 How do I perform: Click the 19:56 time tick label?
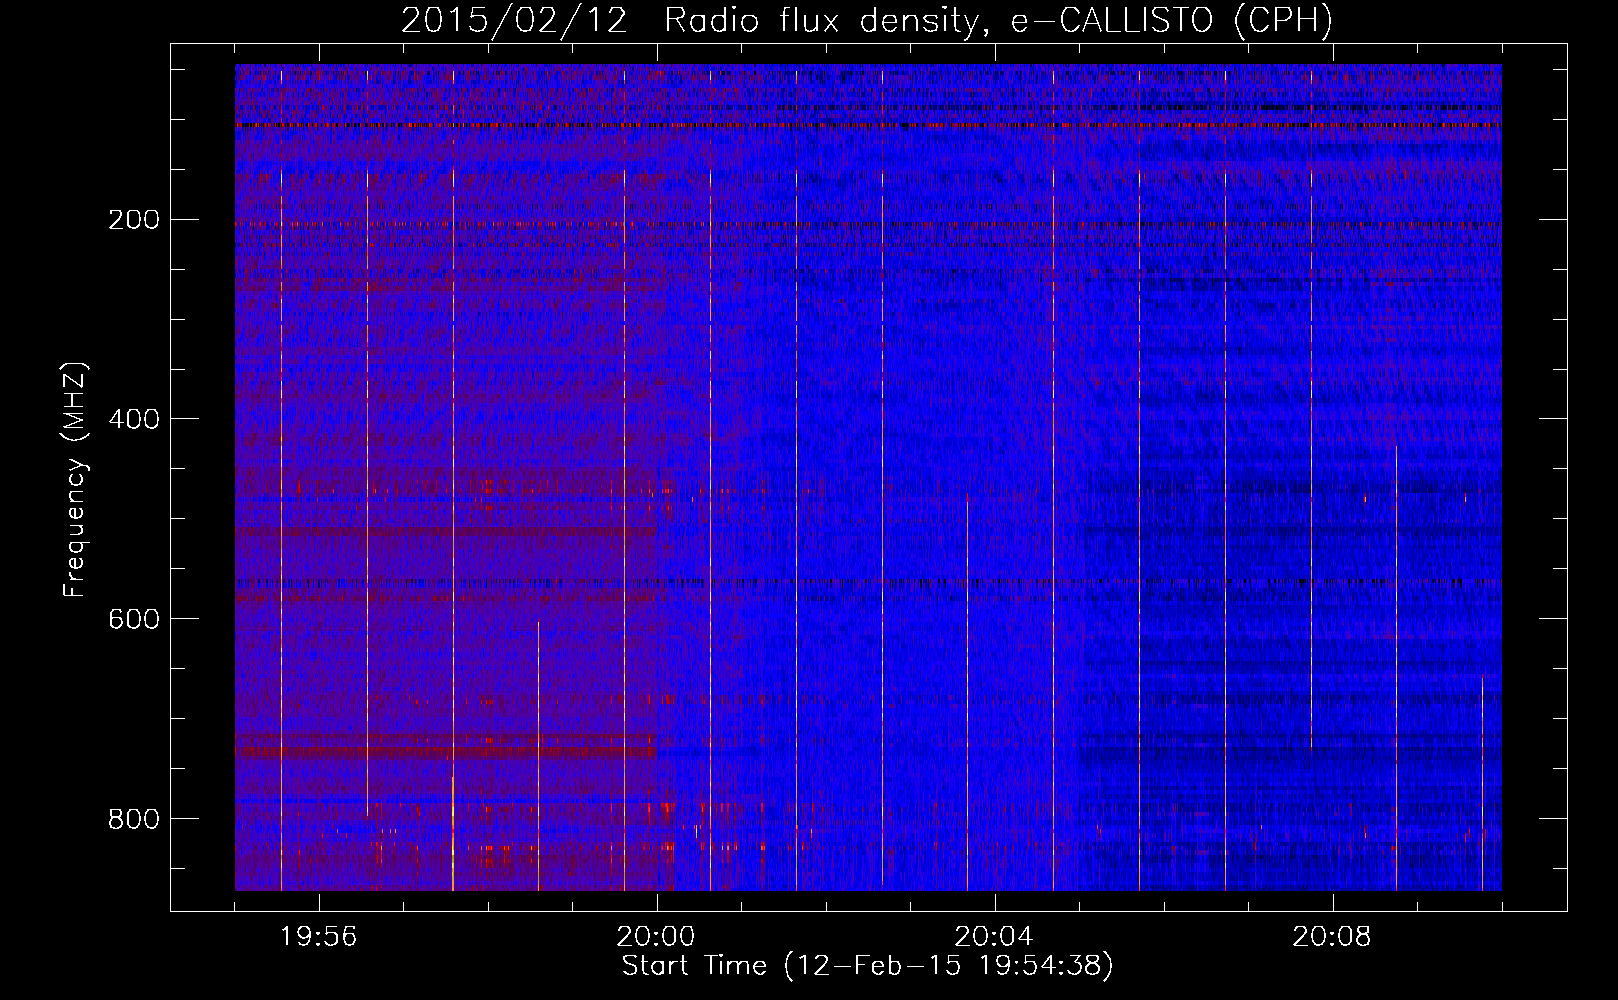(318, 937)
